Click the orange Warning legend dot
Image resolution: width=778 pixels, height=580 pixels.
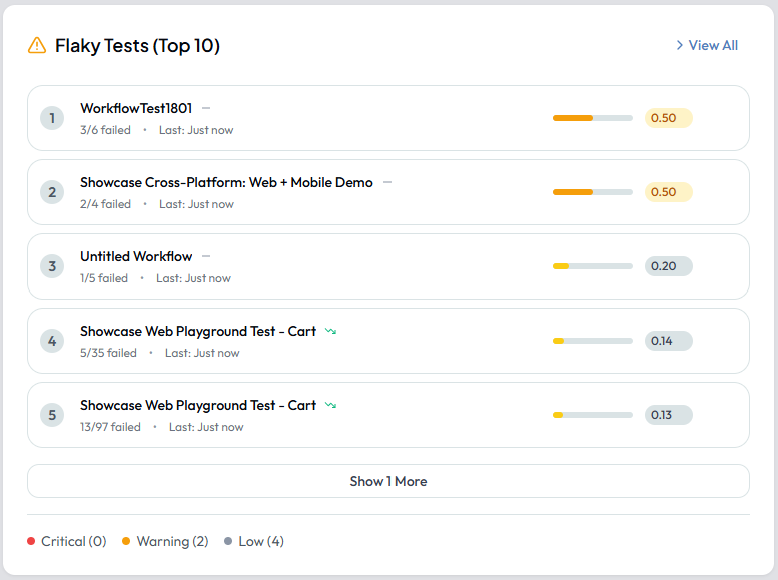point(126,541)
